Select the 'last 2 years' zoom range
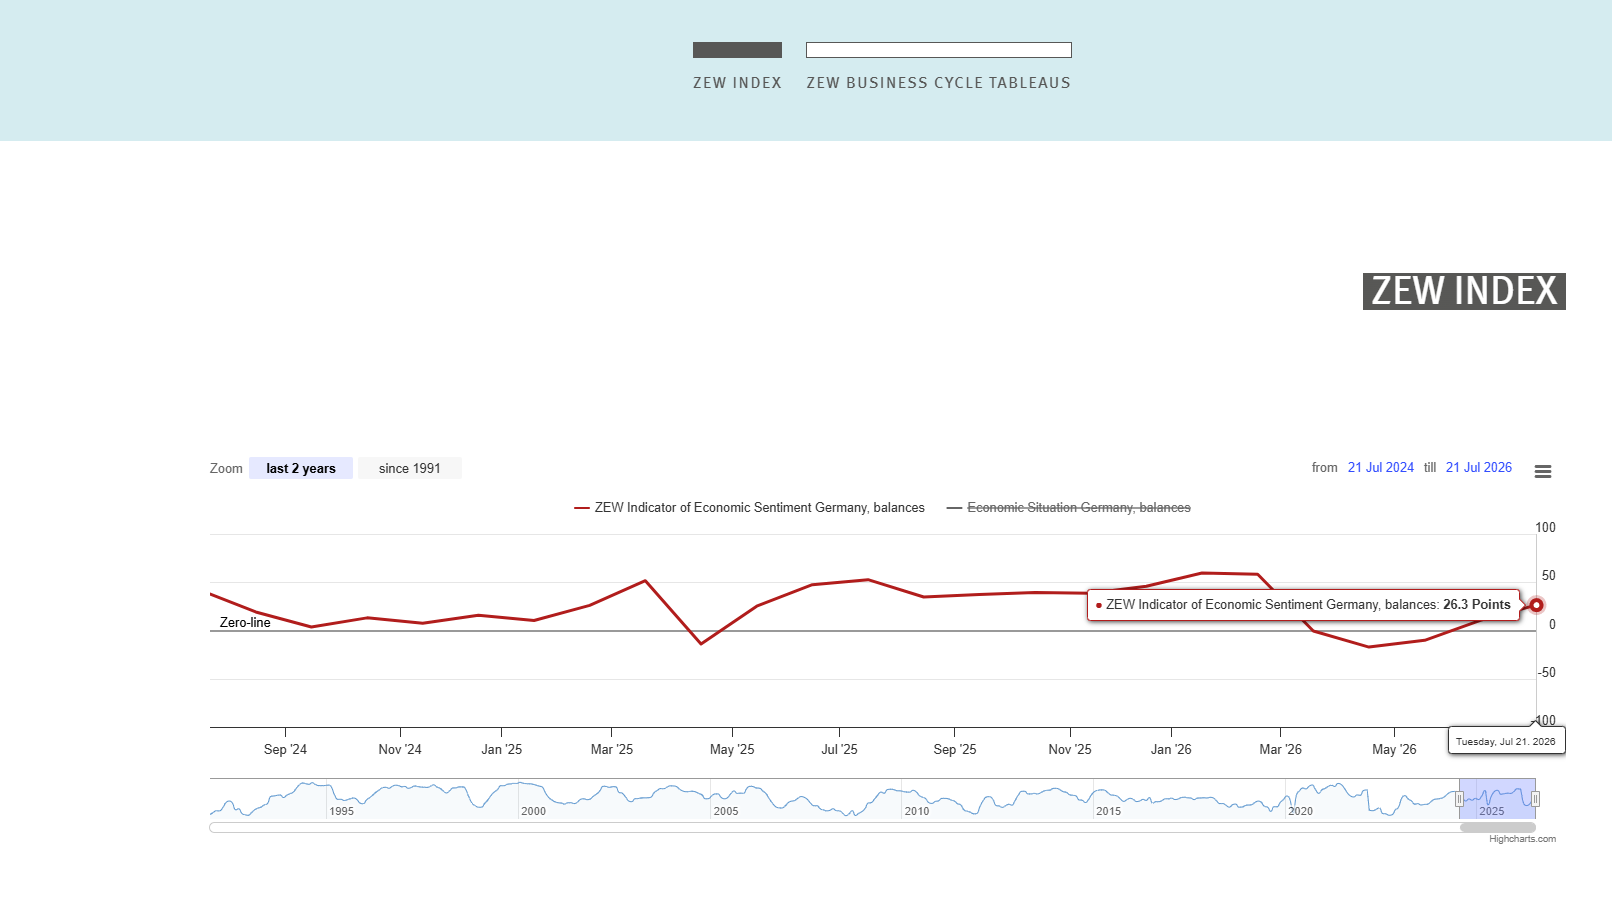The image size is (1612, 908). (x=301, y=468)
